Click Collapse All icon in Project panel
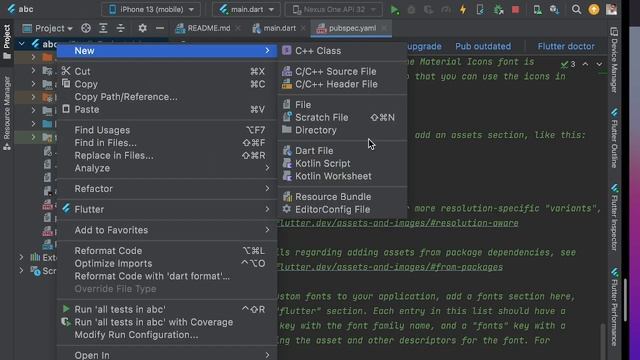 click(x=121, y=28)
